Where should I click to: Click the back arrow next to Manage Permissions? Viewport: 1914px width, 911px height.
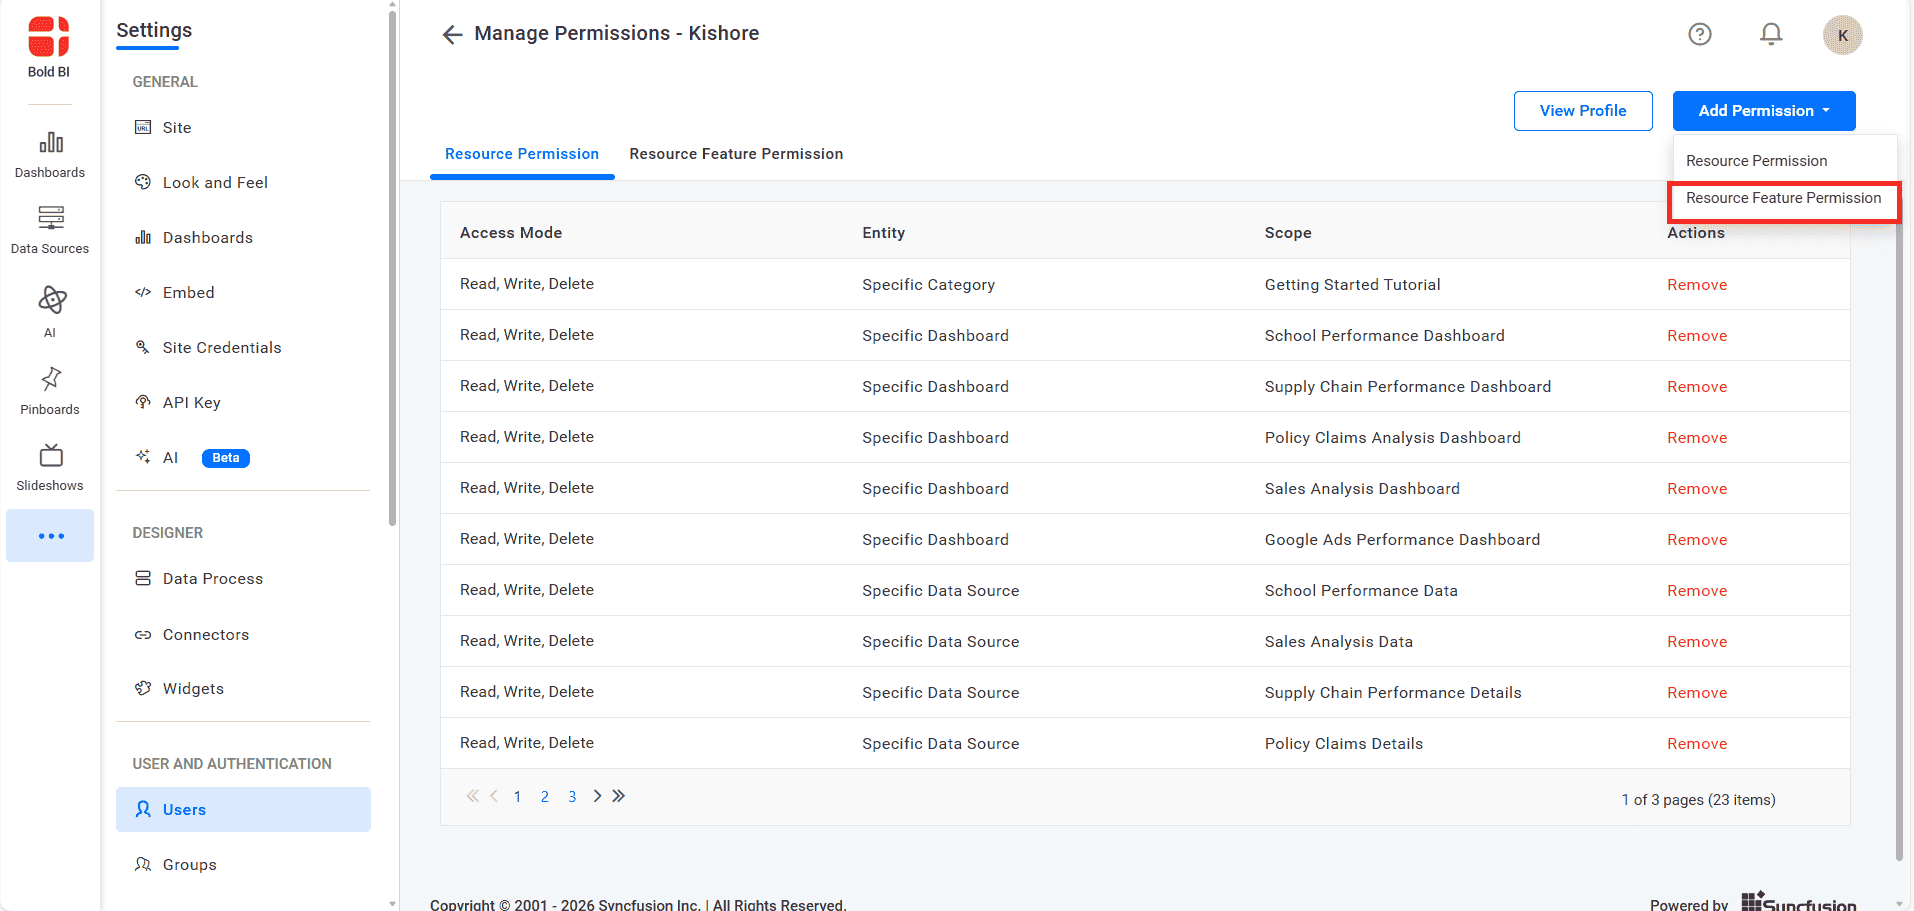(452, 34)
